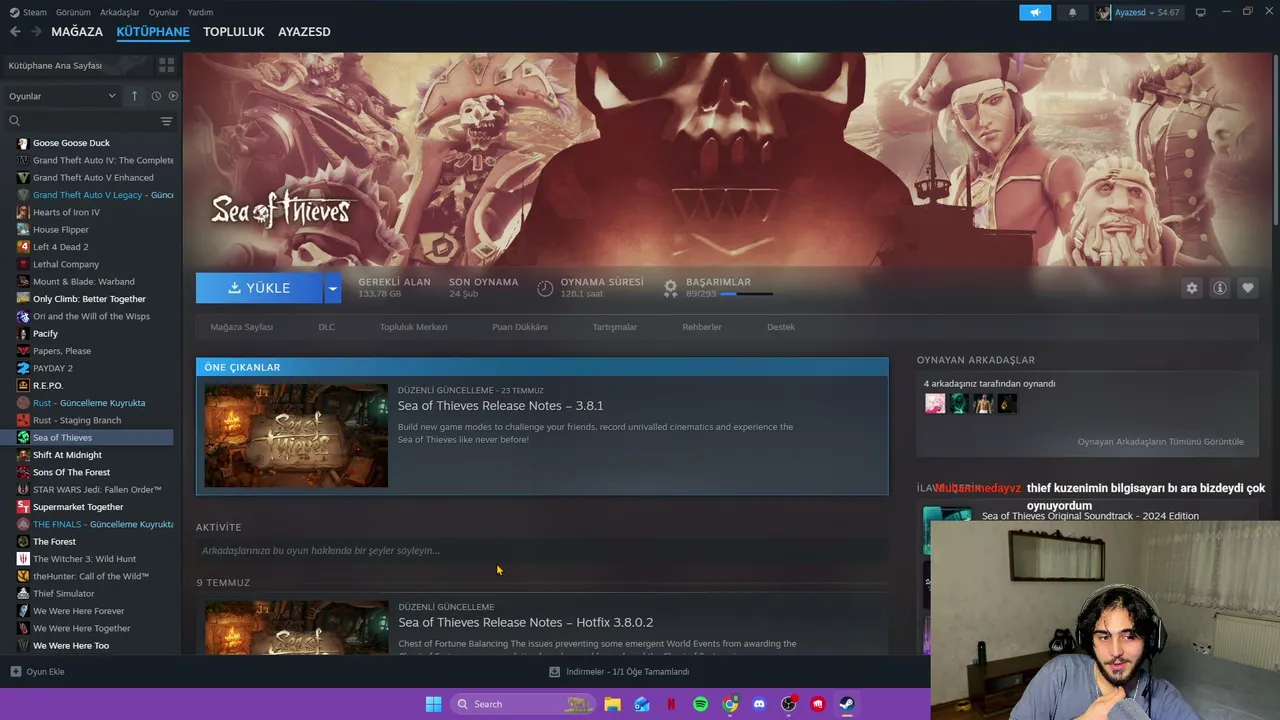
Task: Open Chrome from the taskbar
Action: point(730,704)
